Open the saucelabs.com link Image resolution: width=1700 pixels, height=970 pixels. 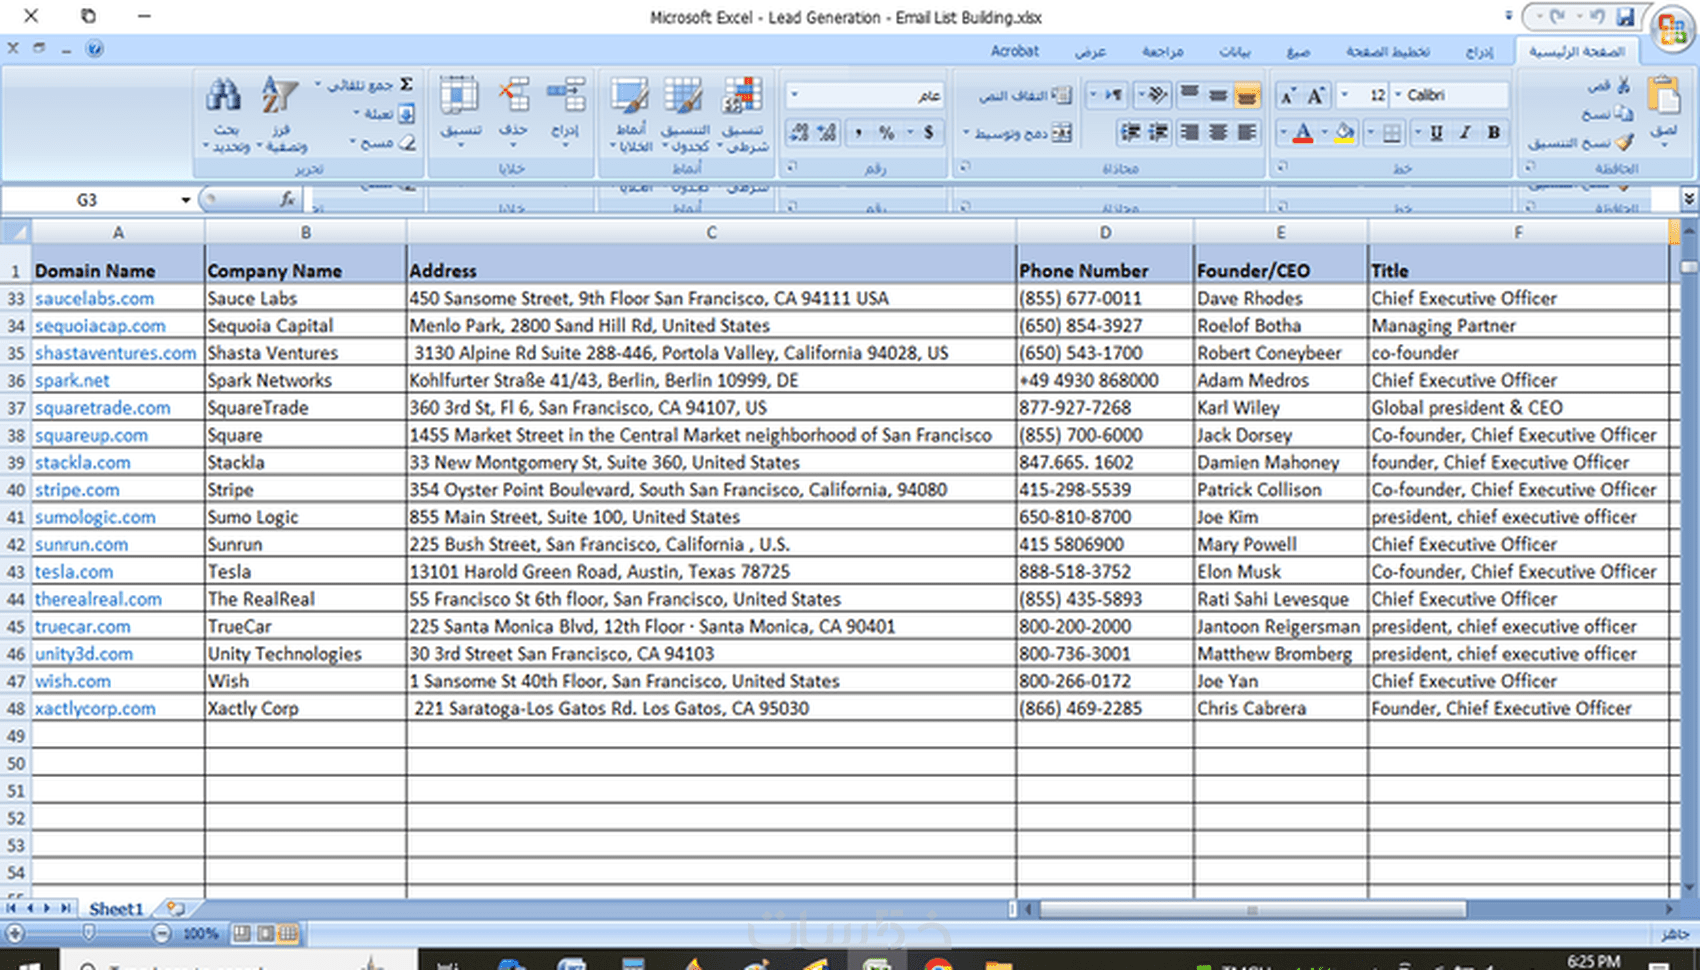pyautogui.click(x=95, y=298)
